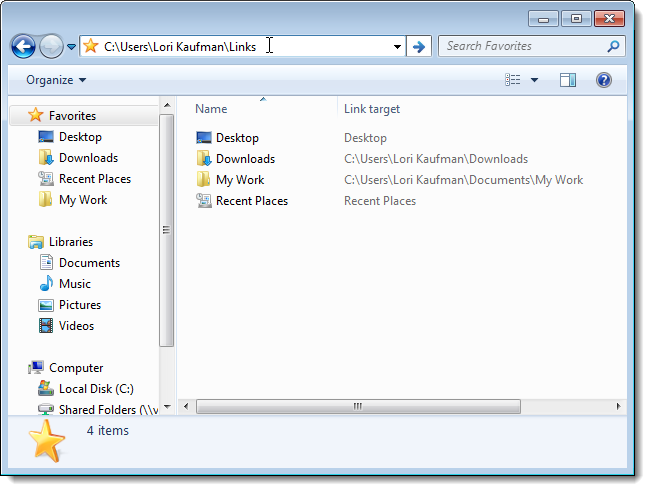Select the My Work folder in file list
Viewport: 650px width, 491px height.
coord(240,180)
